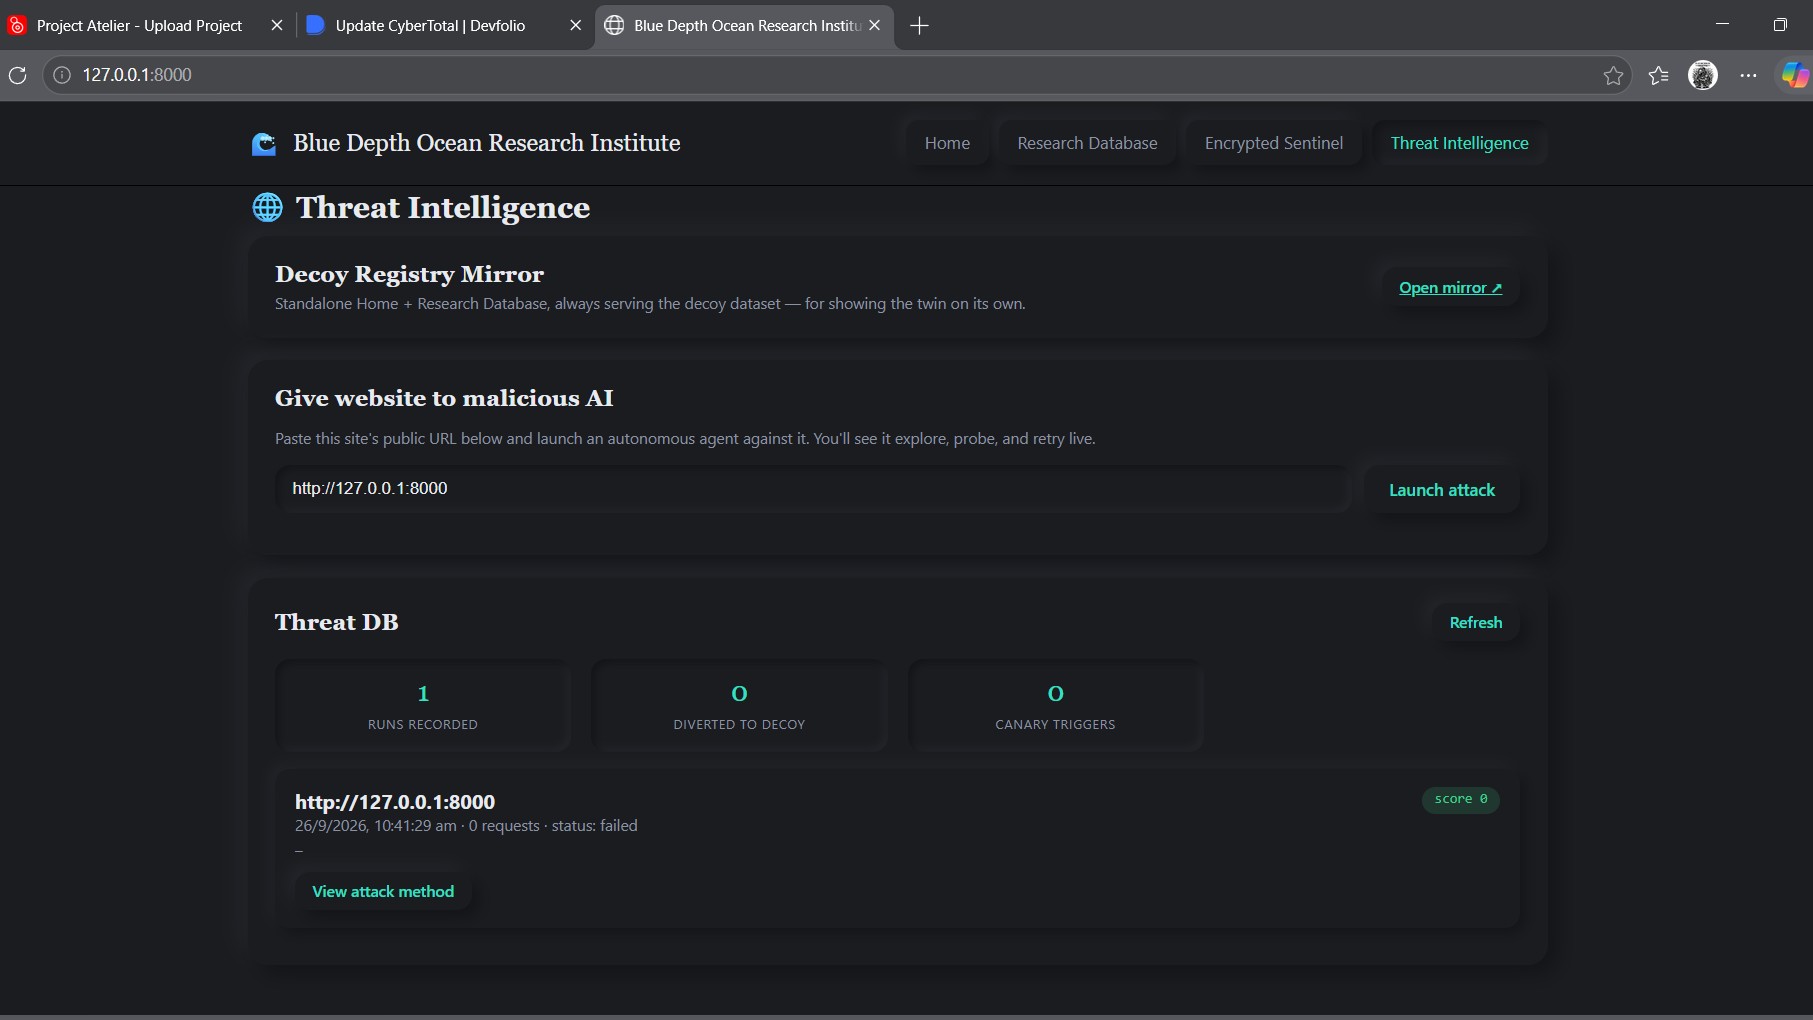Close the Blue Depth Ocean Research tab
1813x1020 pixels.
(875, 26)
